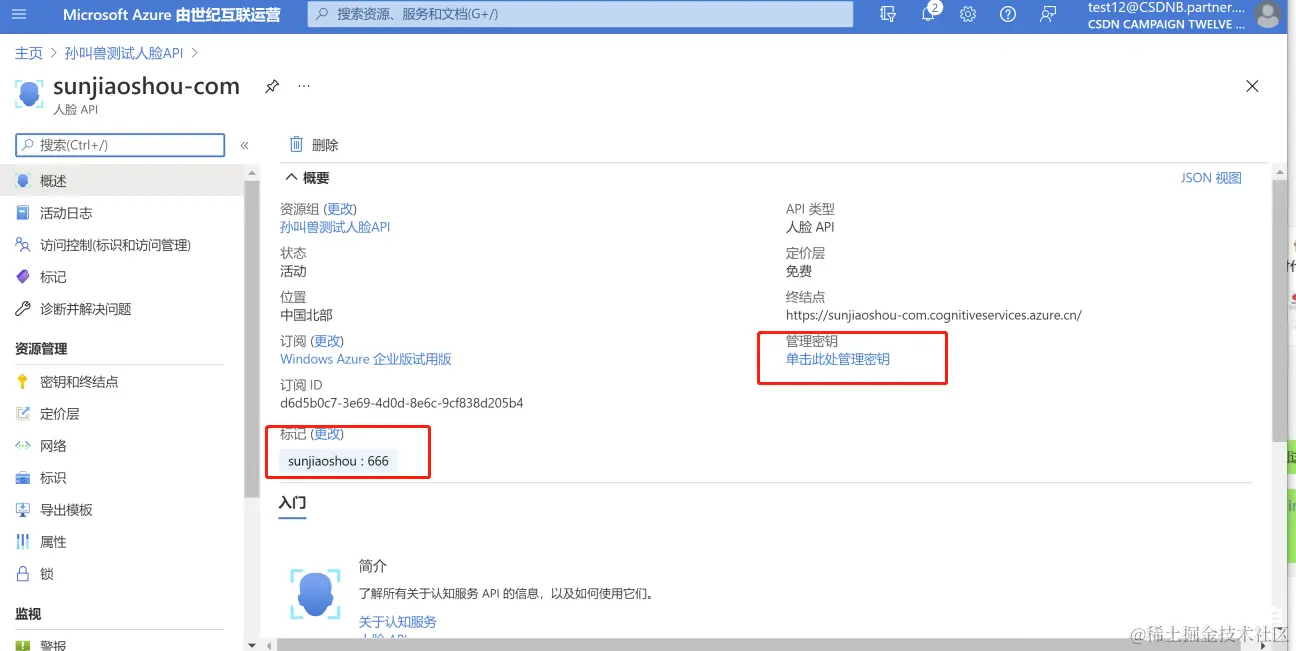This screenshot has width=1296, height=651.
Task: Focus the sidebar 搜索(Ctrl+/) box
Action: [x=120, y=145]
